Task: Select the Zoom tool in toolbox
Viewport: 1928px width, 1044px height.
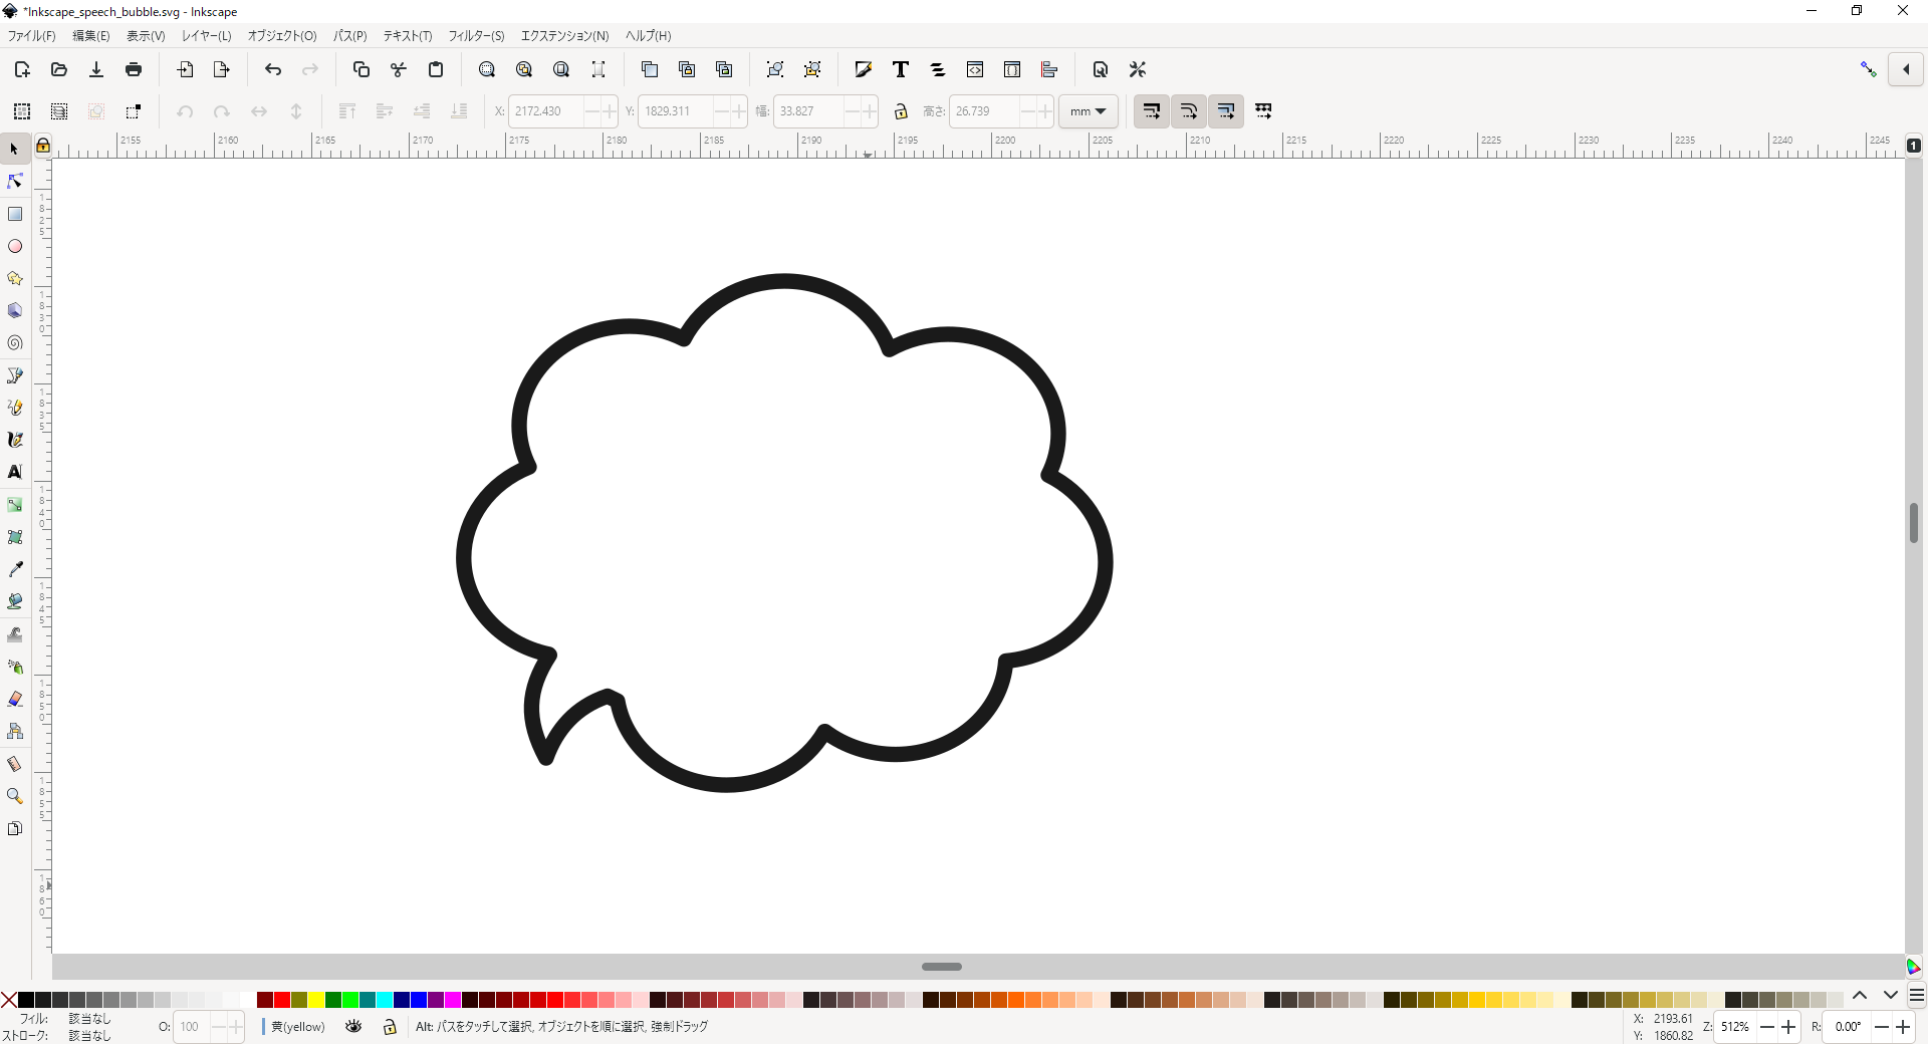Action: 15,796
